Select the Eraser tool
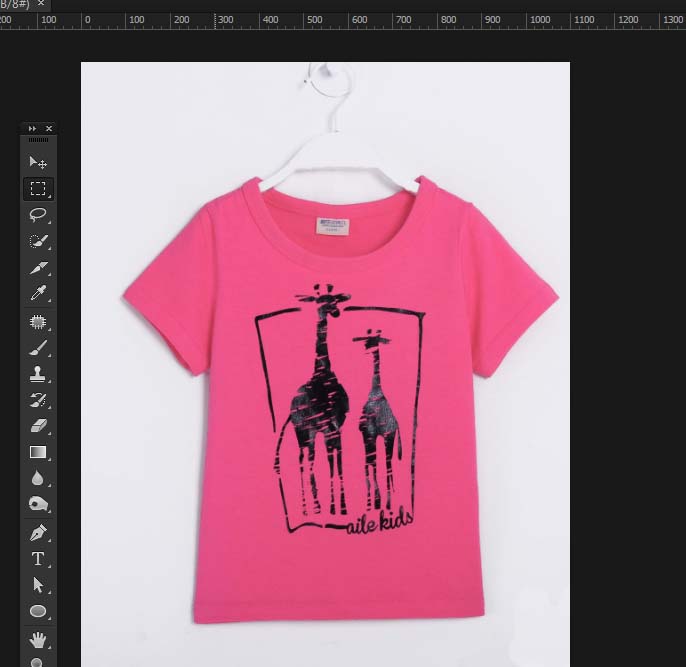The width and height of the screenshot is (686, 667). 38,426
